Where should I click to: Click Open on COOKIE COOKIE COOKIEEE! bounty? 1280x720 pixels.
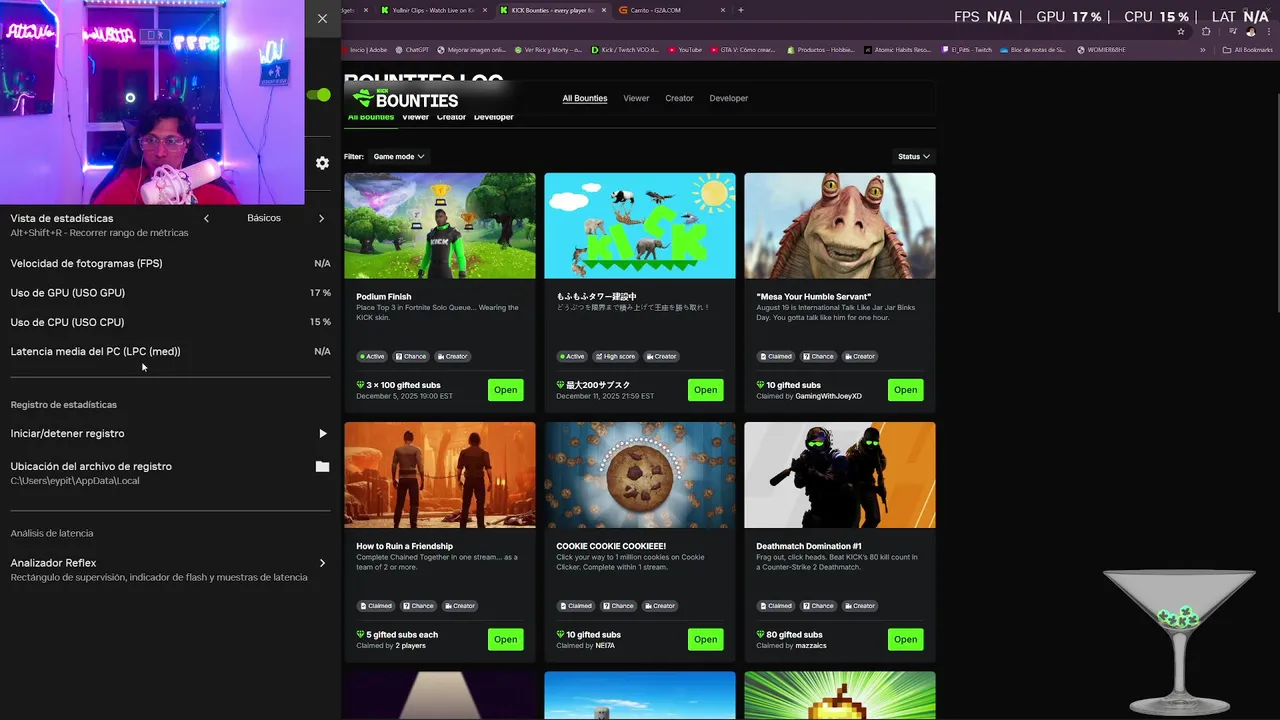(x=706, y=640)
